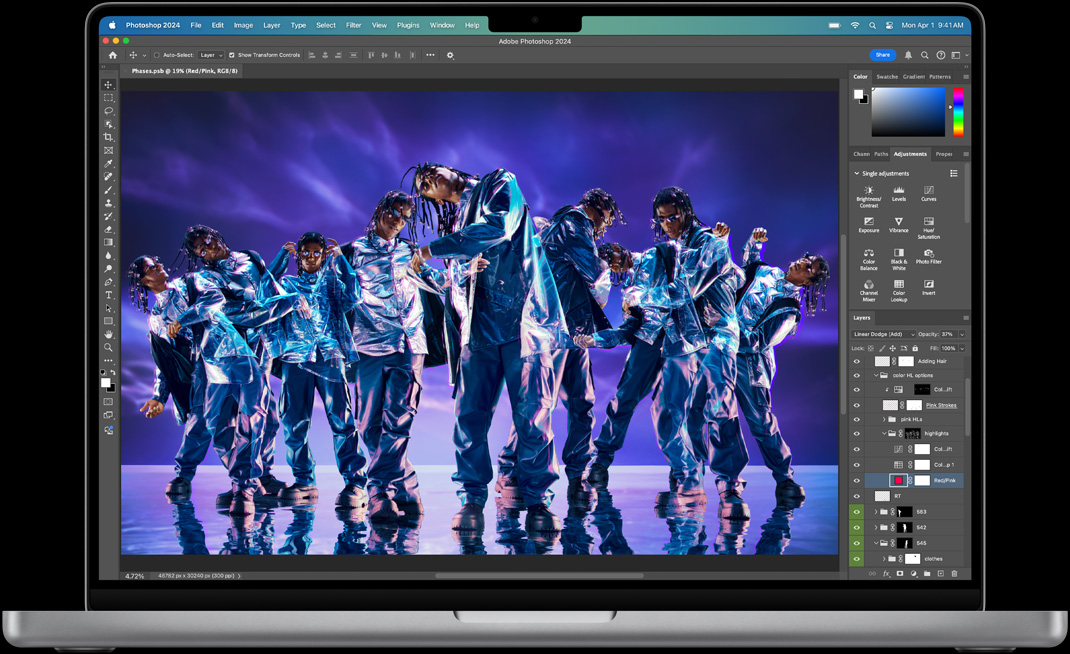
Task: Apply a Black & White adjustment
Action: coord(898,255)
